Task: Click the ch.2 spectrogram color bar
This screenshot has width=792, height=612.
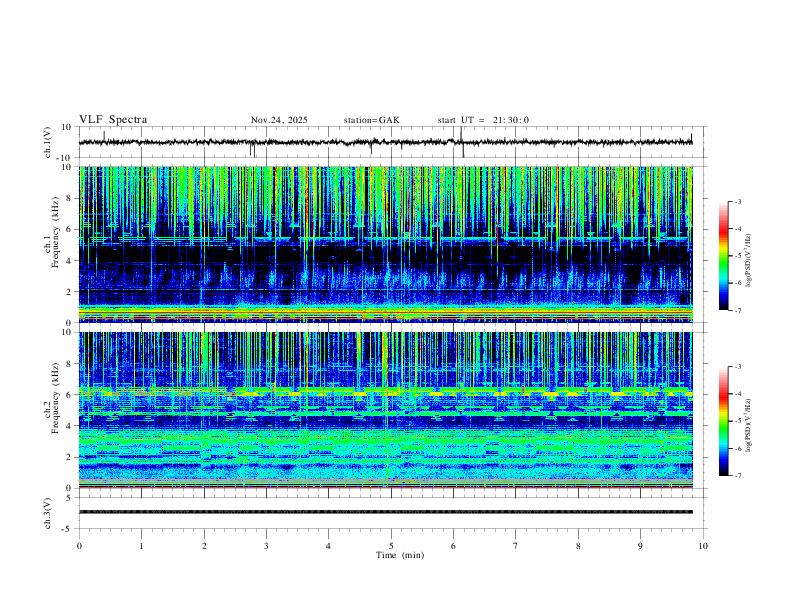Action: tap(723, 421)
